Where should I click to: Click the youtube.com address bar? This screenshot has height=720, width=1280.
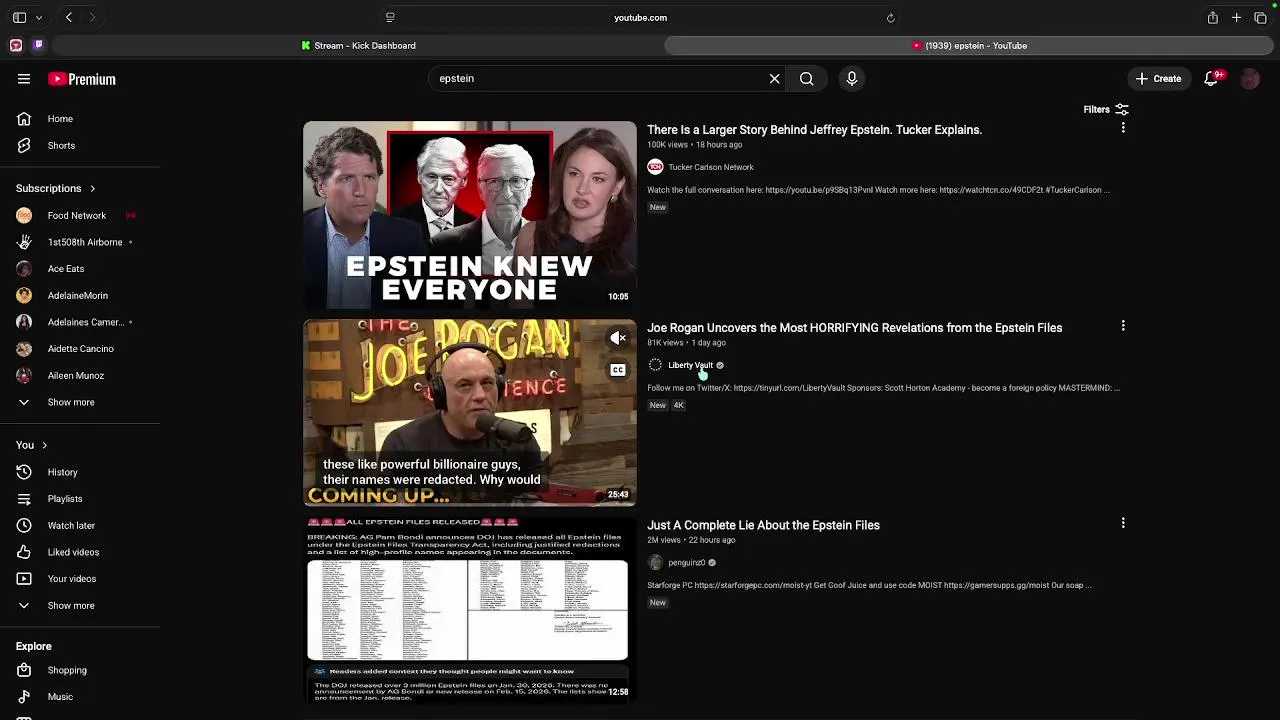(640, 18)
